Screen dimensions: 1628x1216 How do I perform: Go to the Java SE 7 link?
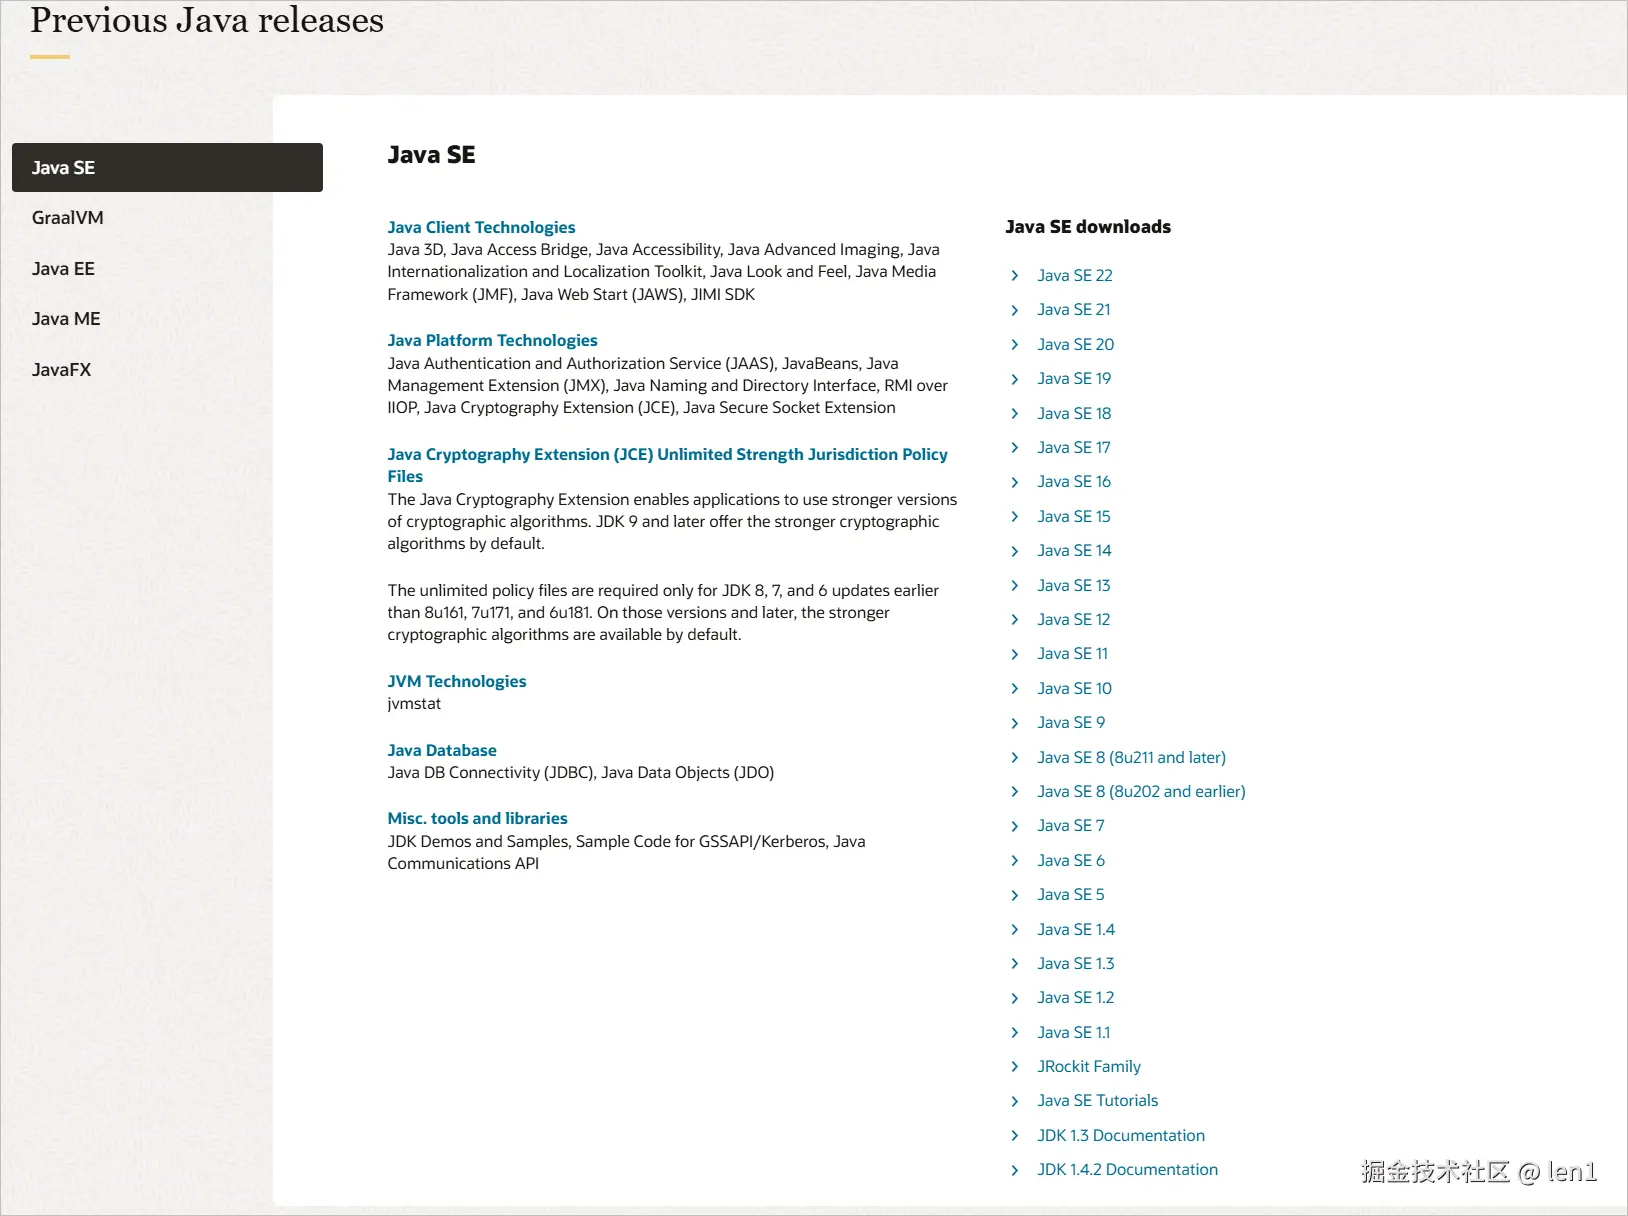coord(1070,825)
